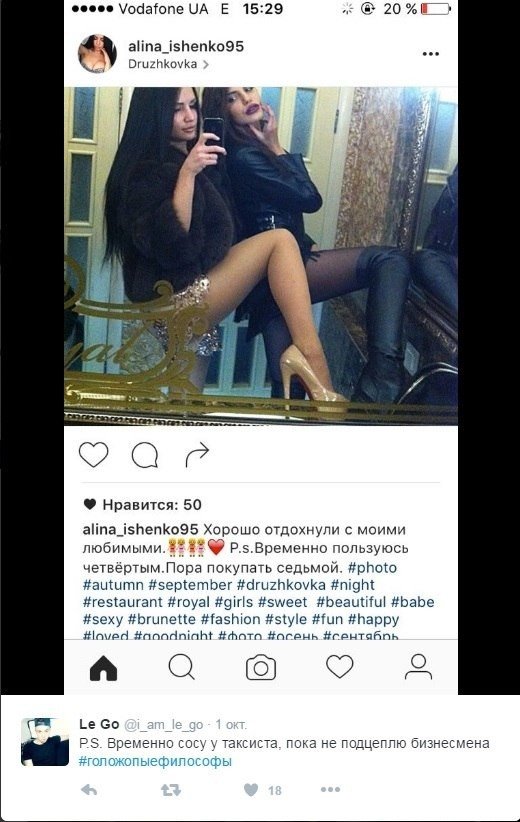
Task: View likes list 'Нравится: 50'
Action: pyautogui.click(x=143, y=505)
